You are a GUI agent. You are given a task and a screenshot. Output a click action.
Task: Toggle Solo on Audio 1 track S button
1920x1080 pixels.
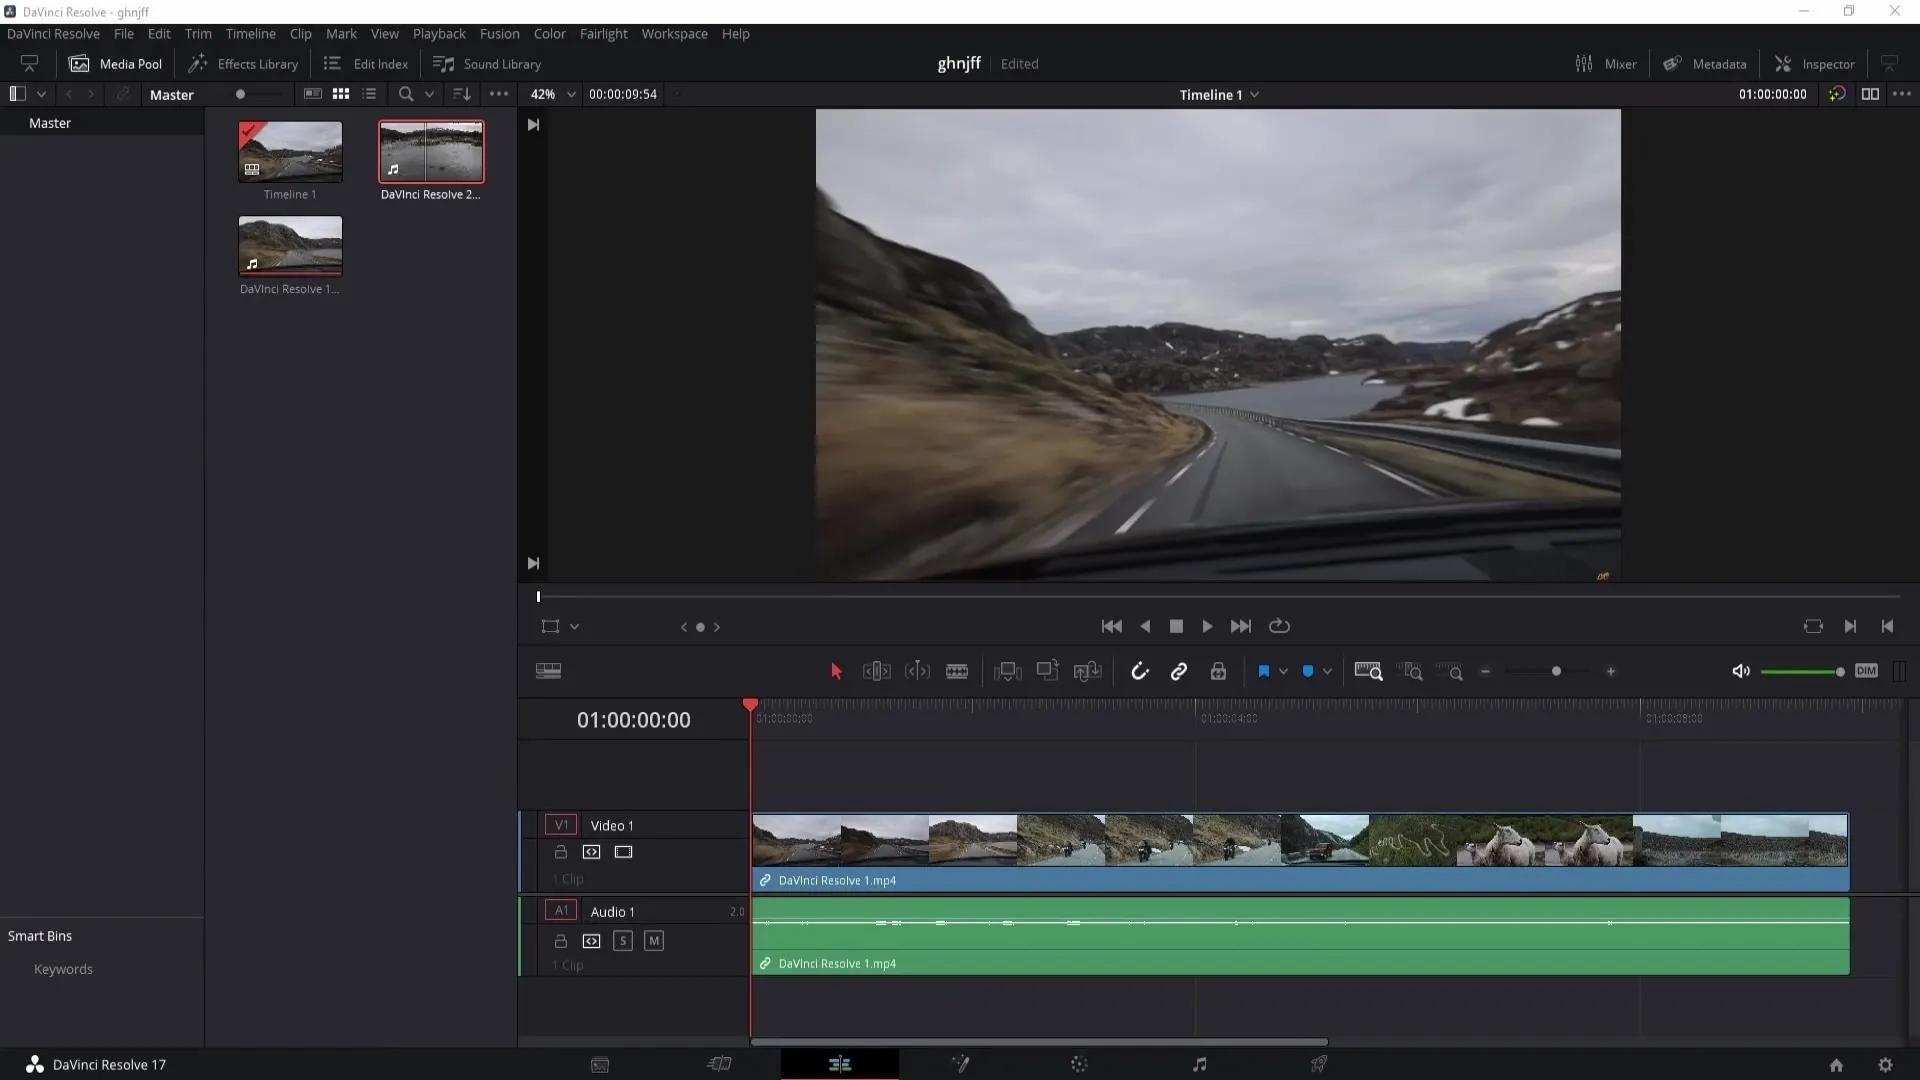(622, 939)
